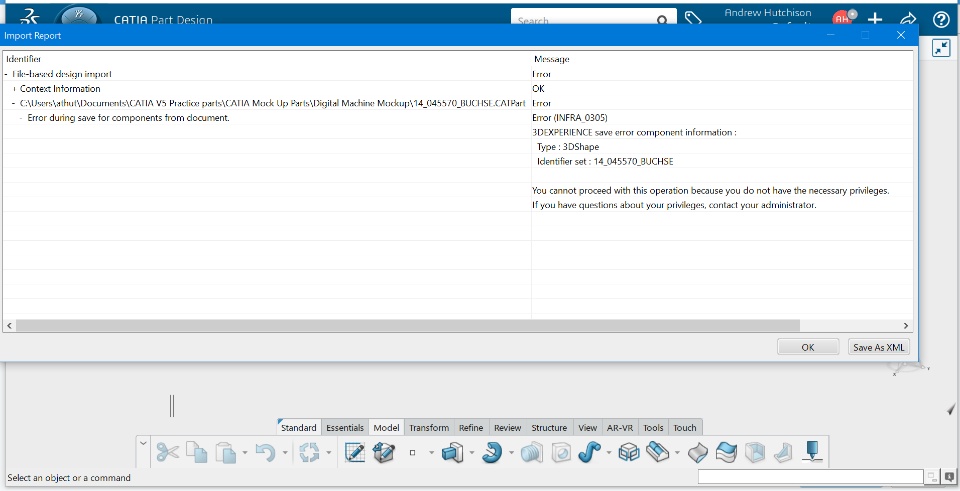Open the tag icon in top bar

pyautogui.click(x=692, y=18)
